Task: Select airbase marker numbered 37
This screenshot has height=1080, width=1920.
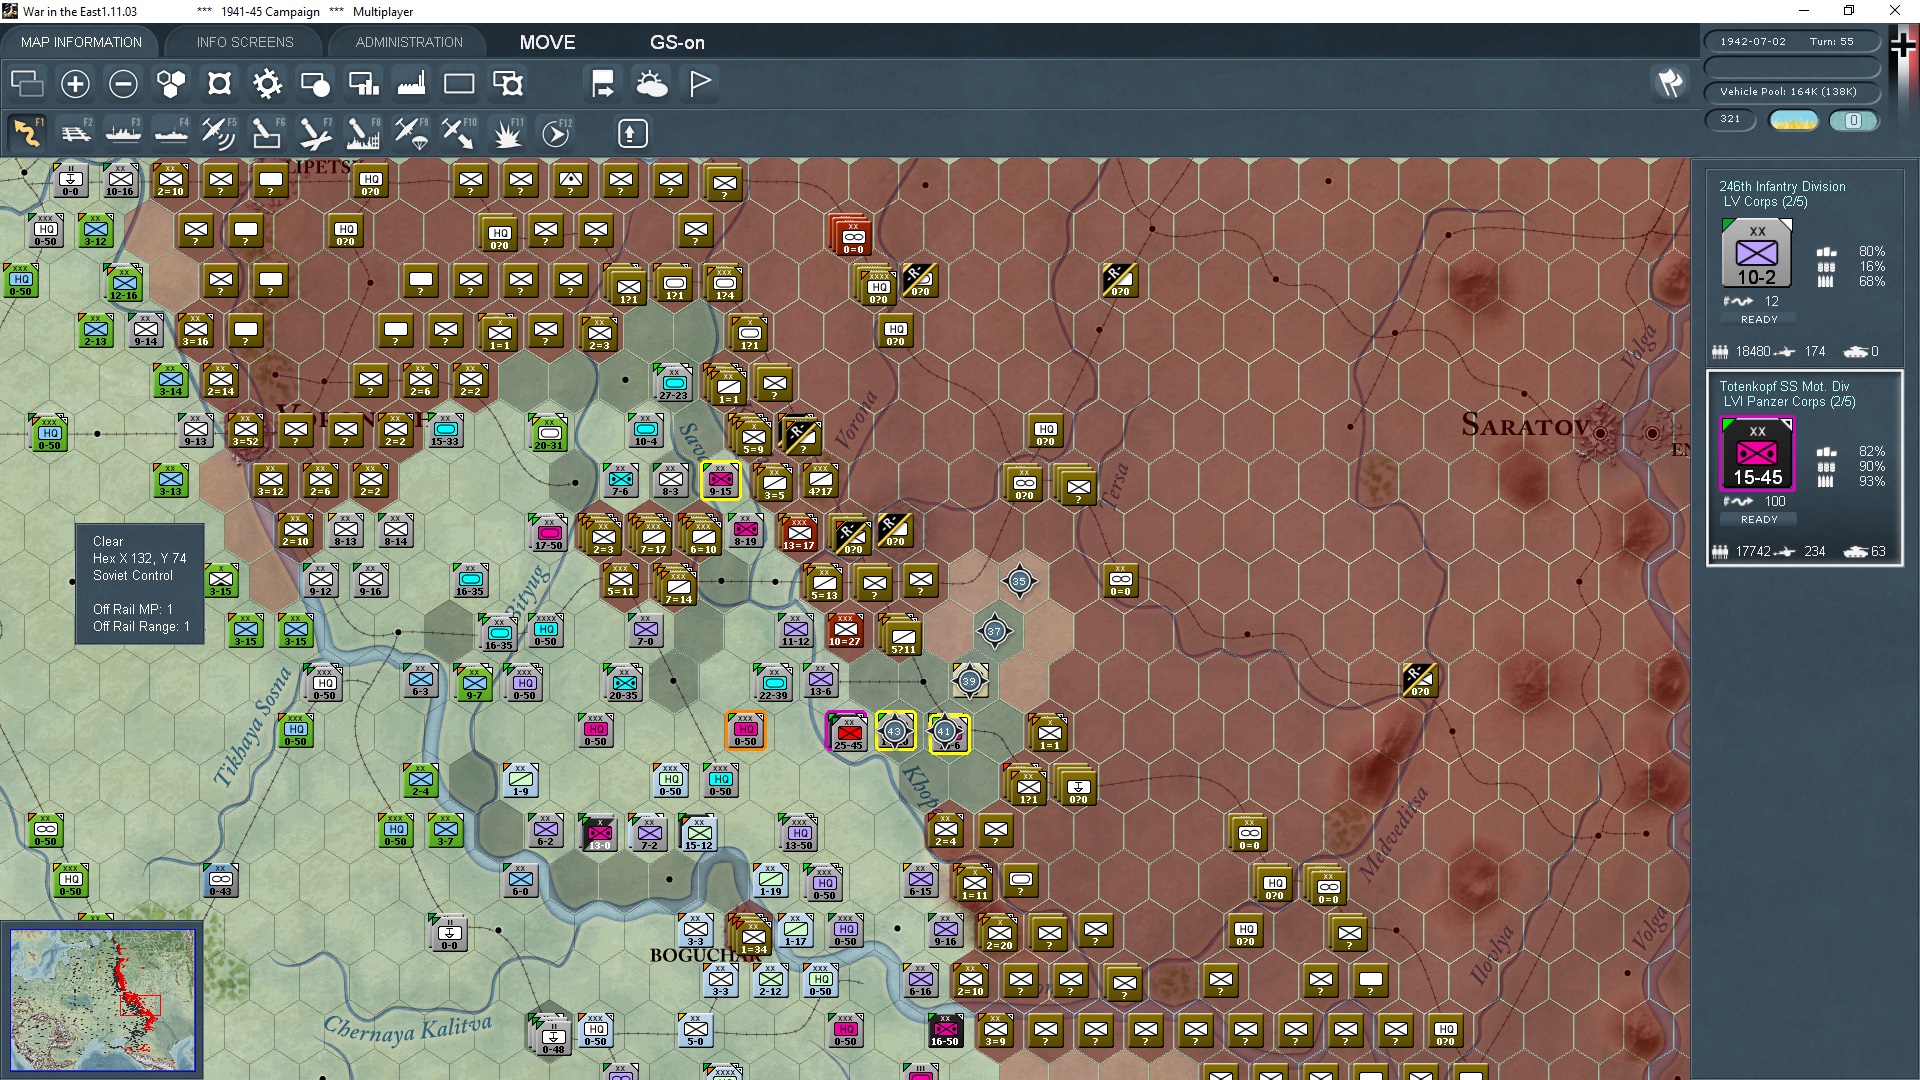Action: pyautogui.click(x=994, y=631)
